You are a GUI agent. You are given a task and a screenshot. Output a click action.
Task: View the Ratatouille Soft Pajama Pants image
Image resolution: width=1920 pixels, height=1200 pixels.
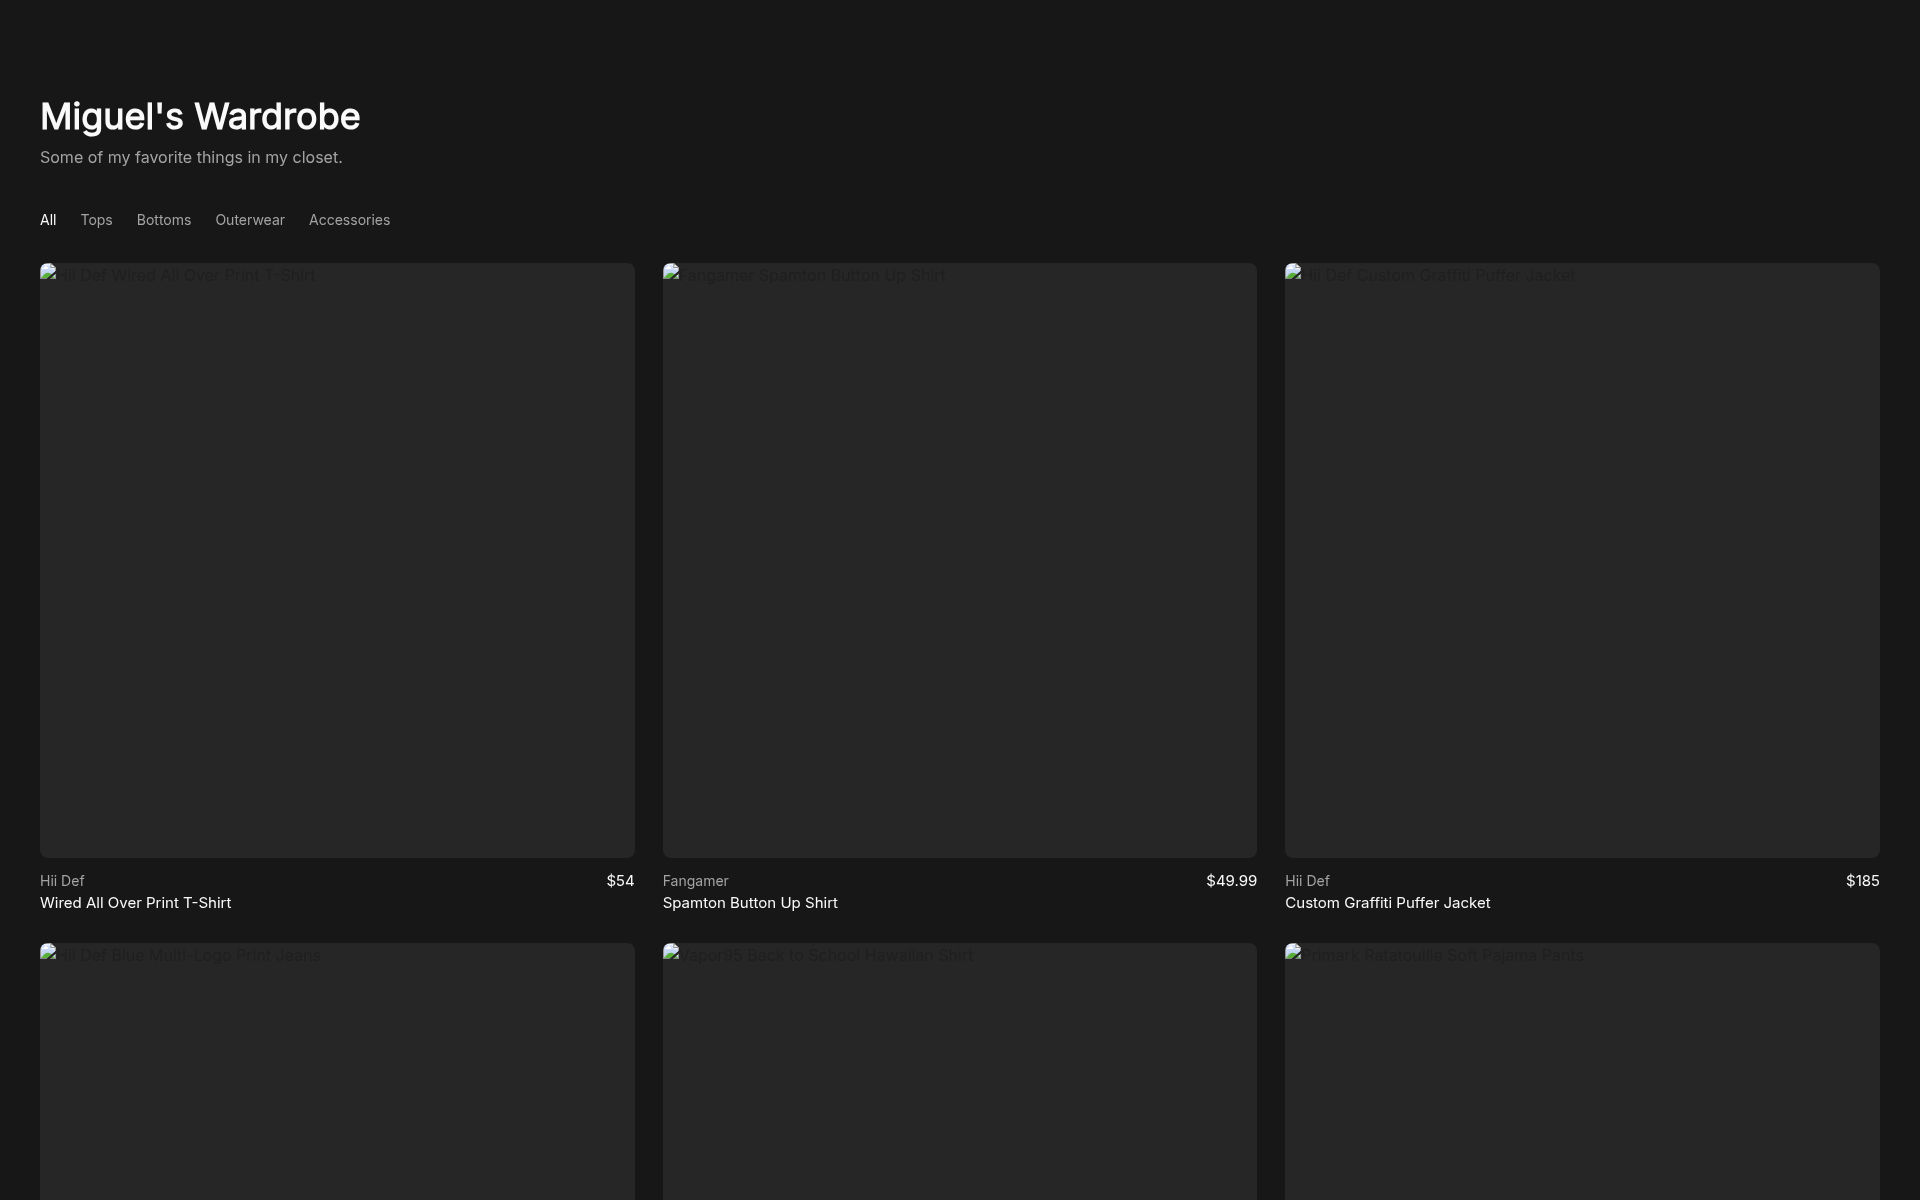[x=1582, y=1072]
